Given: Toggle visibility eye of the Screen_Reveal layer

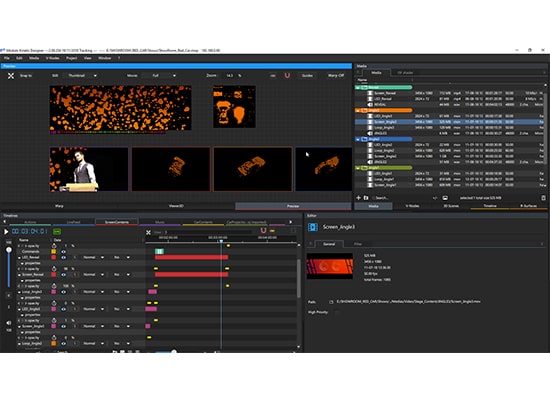Looking at the screenshot, I should point(63,275).
